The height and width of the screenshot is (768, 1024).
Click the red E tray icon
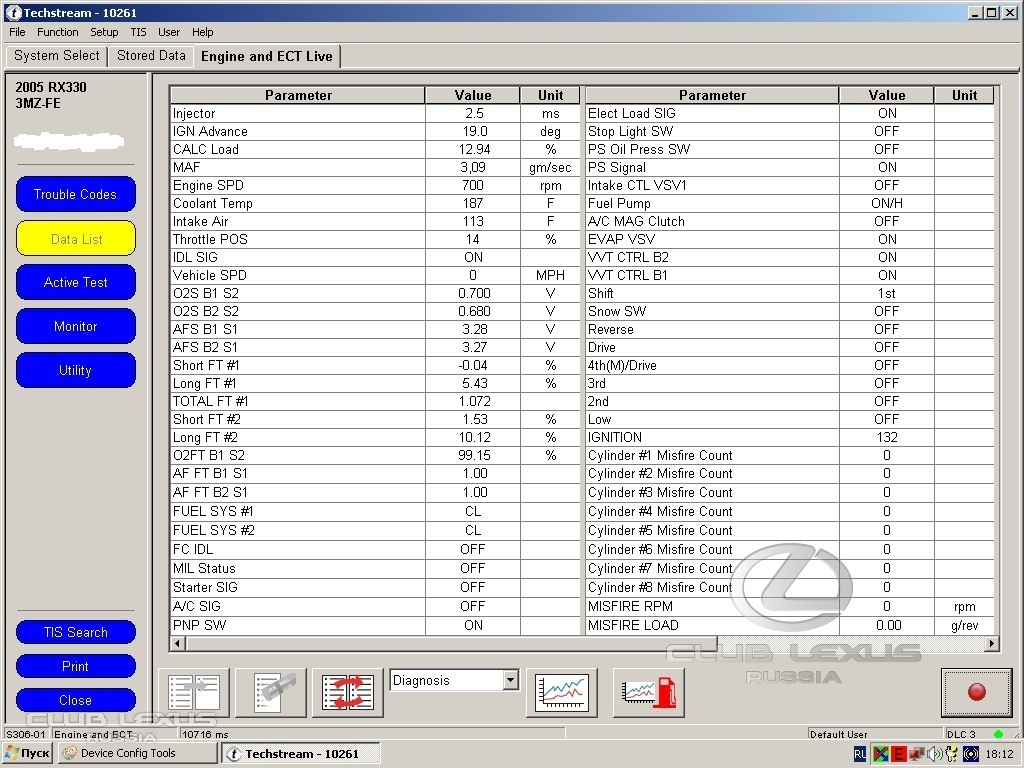pos(899,754)
